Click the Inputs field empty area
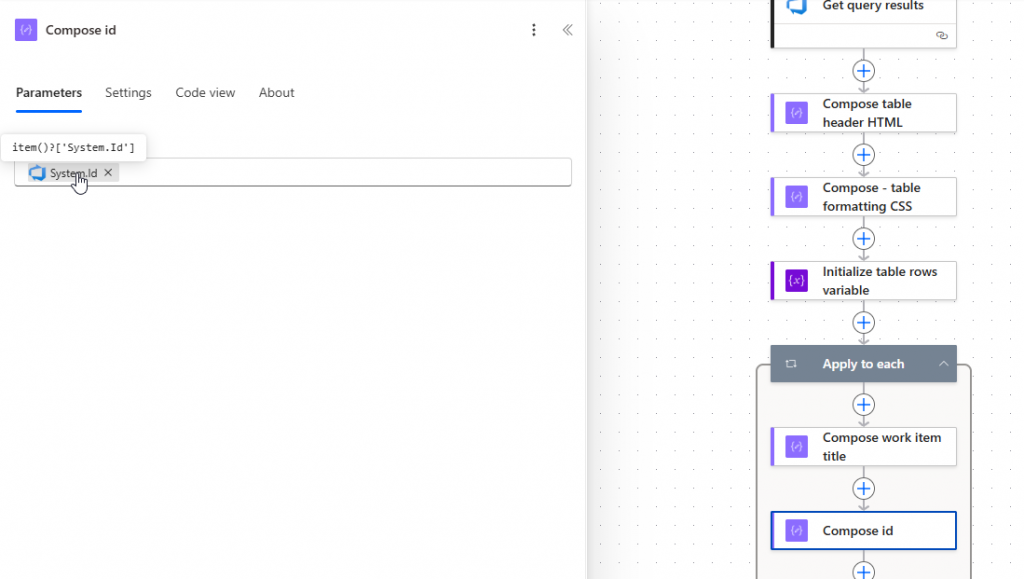Screen dimensions: 1024x579 click(340, 172)
